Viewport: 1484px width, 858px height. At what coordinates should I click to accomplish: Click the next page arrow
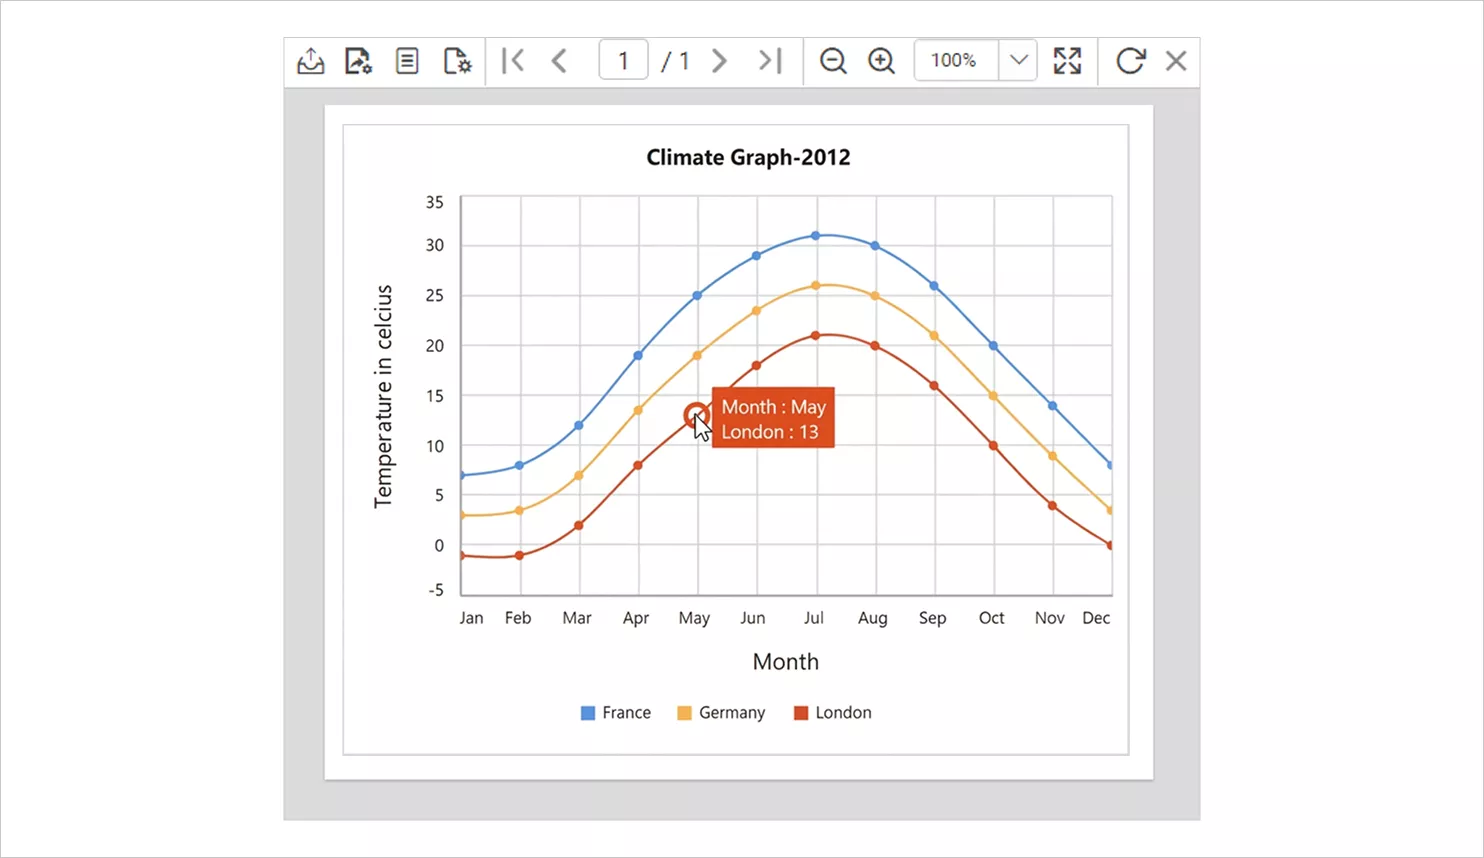coord(719,60)
